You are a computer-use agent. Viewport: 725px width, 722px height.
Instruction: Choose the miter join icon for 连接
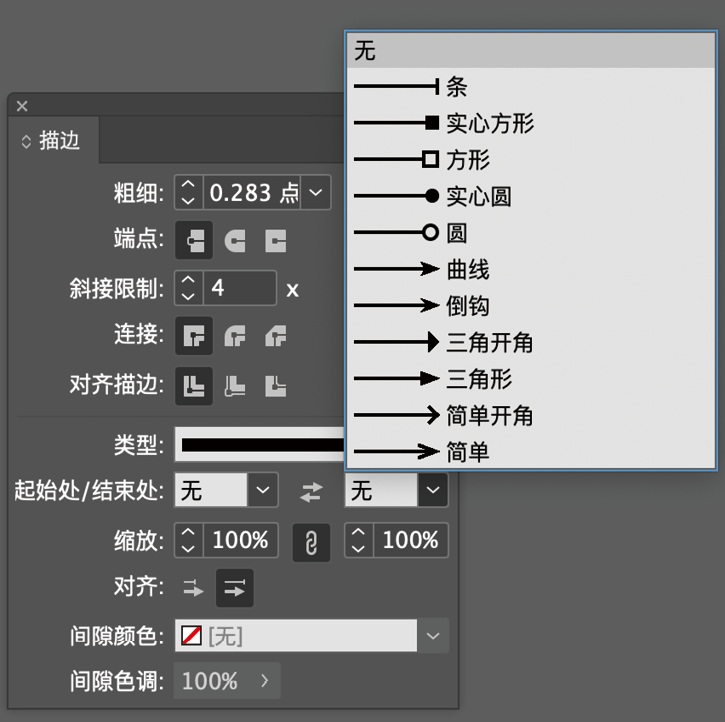pos(194,336)
